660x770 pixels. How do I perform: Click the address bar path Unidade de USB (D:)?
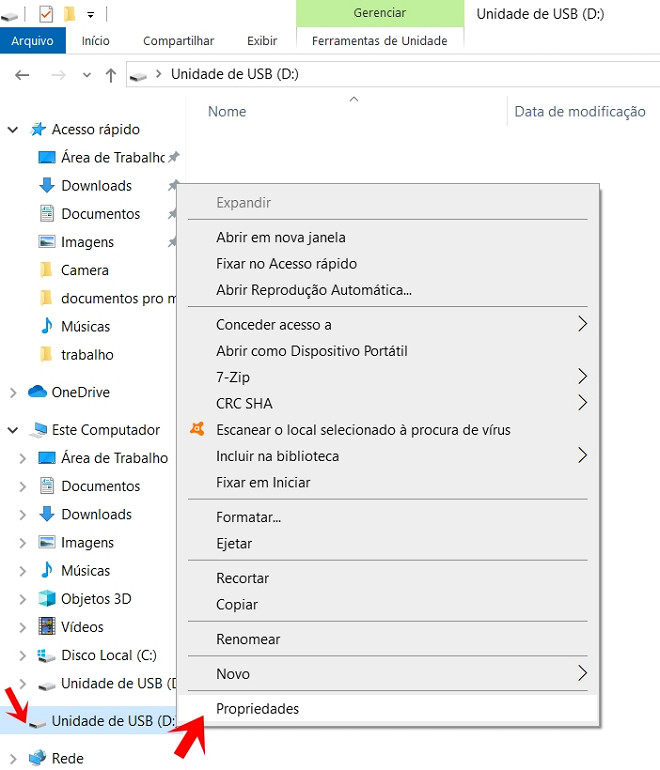(x=235, y=74)
